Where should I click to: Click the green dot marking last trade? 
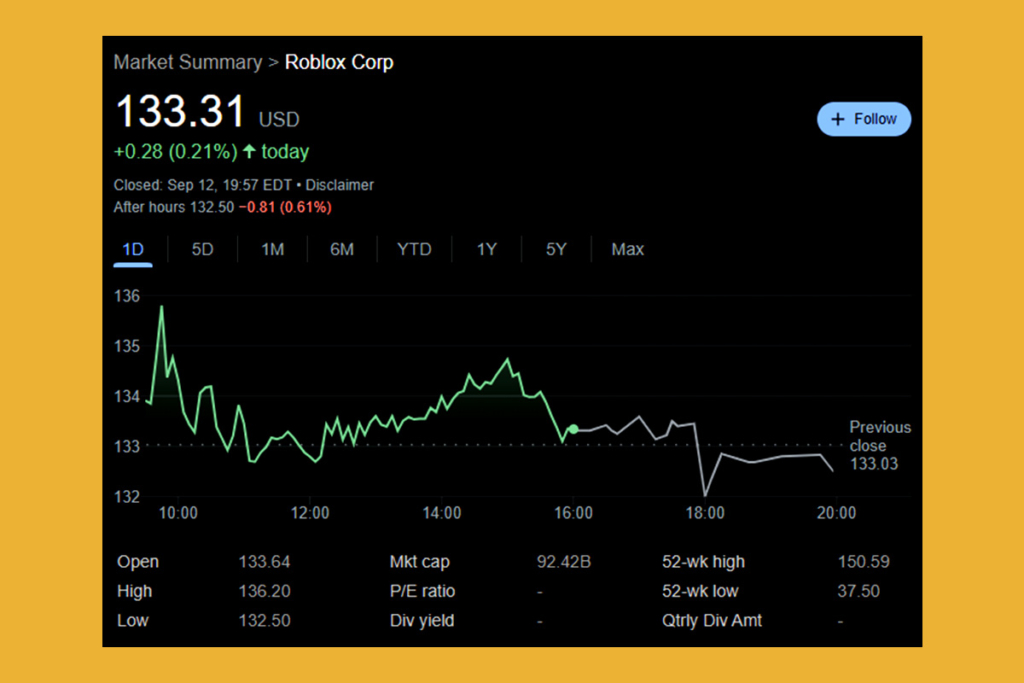click(x=573, y=427)
